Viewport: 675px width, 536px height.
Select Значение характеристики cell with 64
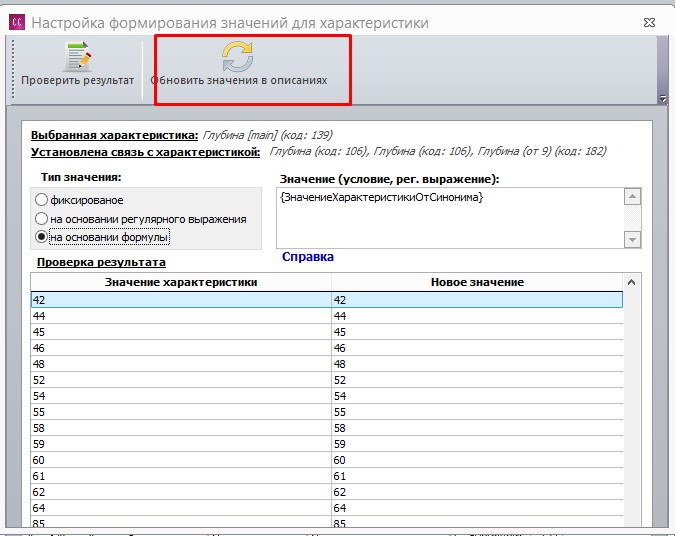point(181,508)
